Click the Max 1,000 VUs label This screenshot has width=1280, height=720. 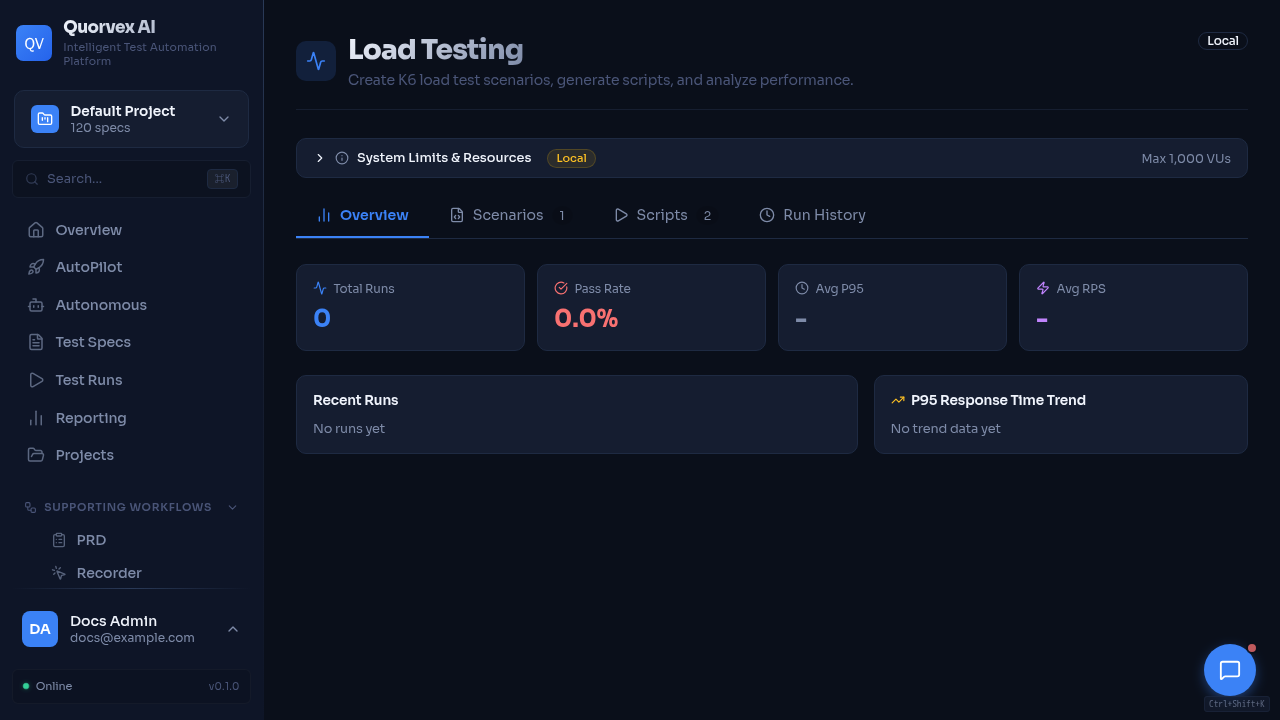pyautogui.click(x=1186, y=158)
